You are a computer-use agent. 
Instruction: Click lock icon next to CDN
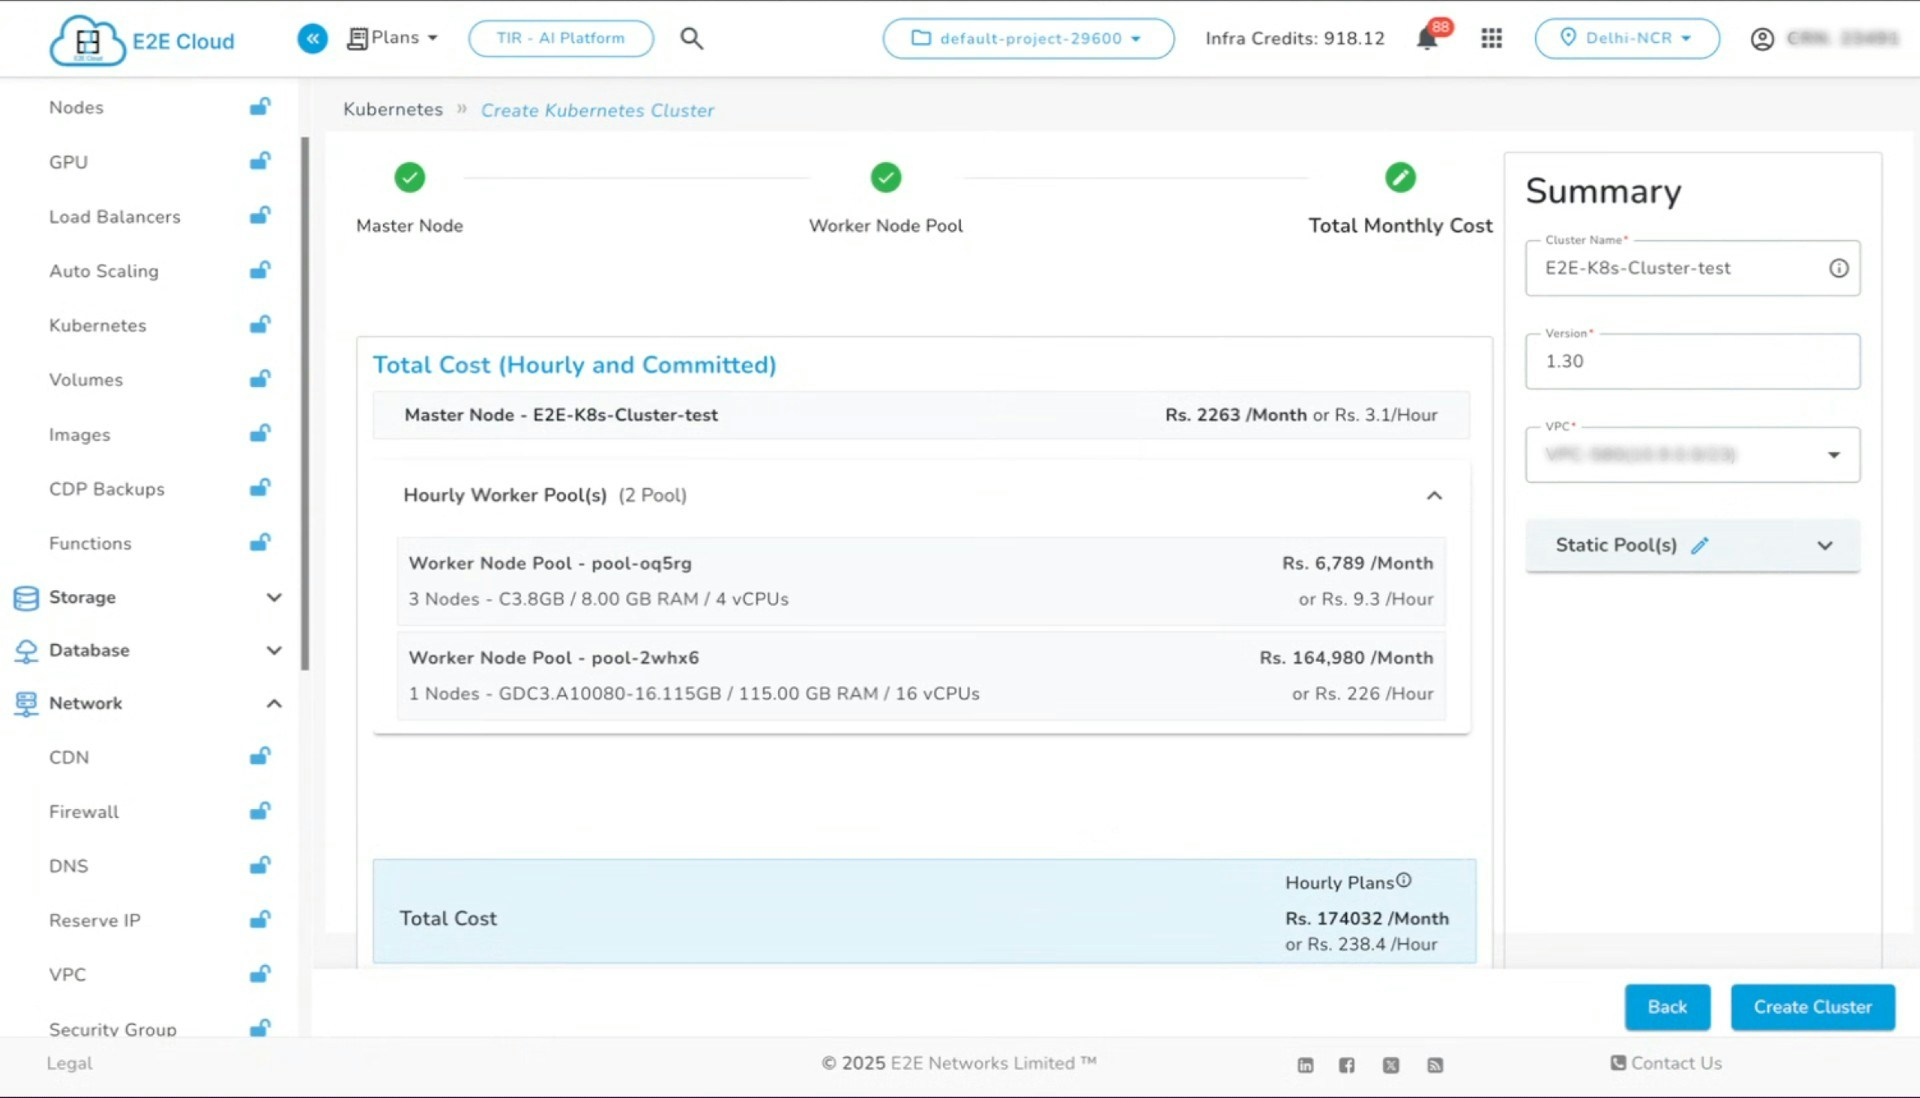pyautogui.click(x=260, y=756)
